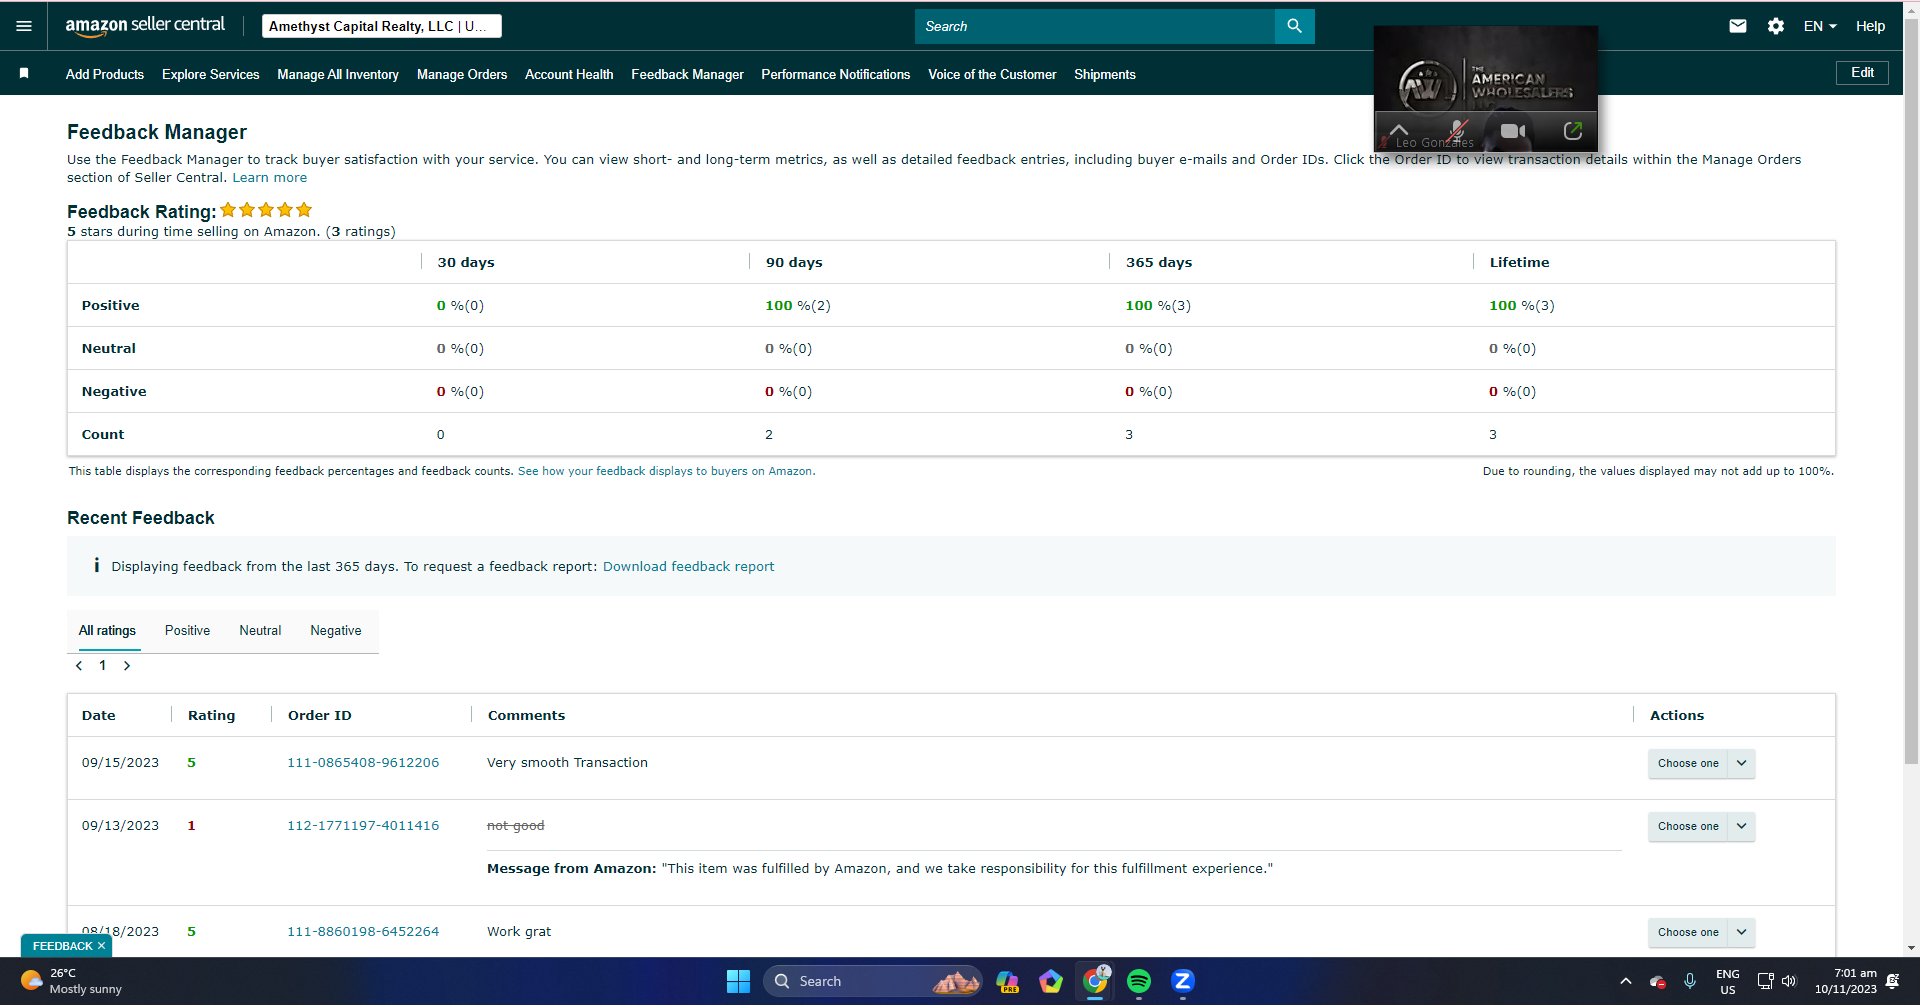This screenshot has height=1005, width=1920.
Task: Select the All ratings tab
Action: 107,631
